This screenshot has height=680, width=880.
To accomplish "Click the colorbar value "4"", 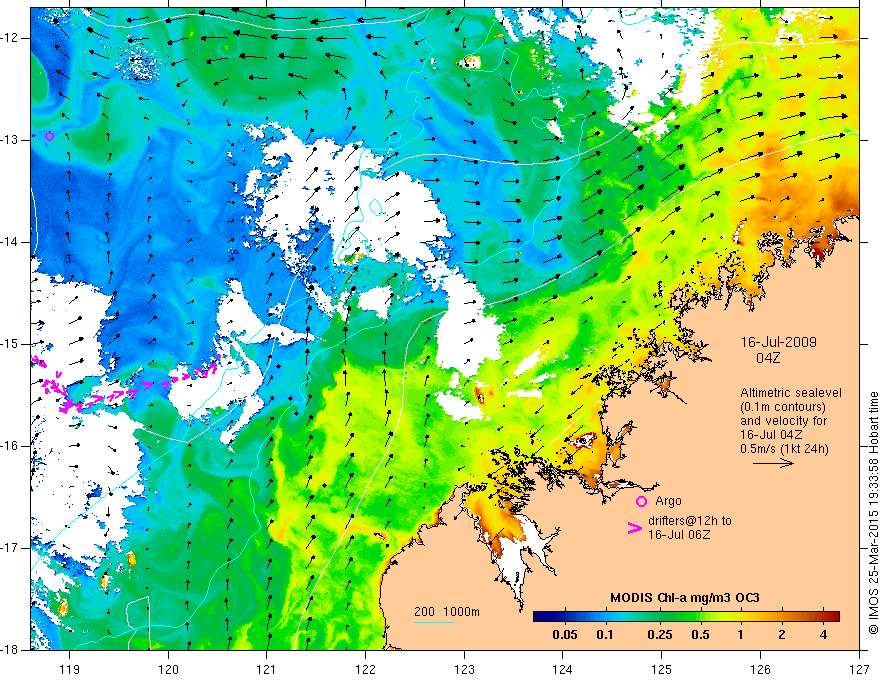I will pos(823,635).
